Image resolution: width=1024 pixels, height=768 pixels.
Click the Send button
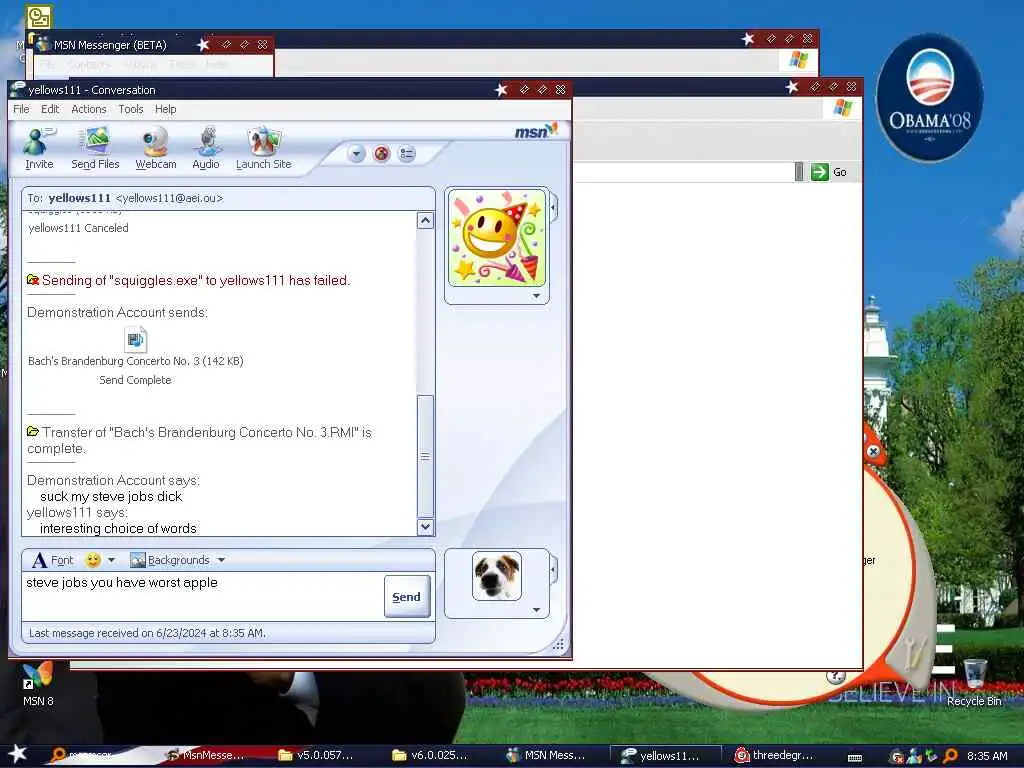click(406, 596)
